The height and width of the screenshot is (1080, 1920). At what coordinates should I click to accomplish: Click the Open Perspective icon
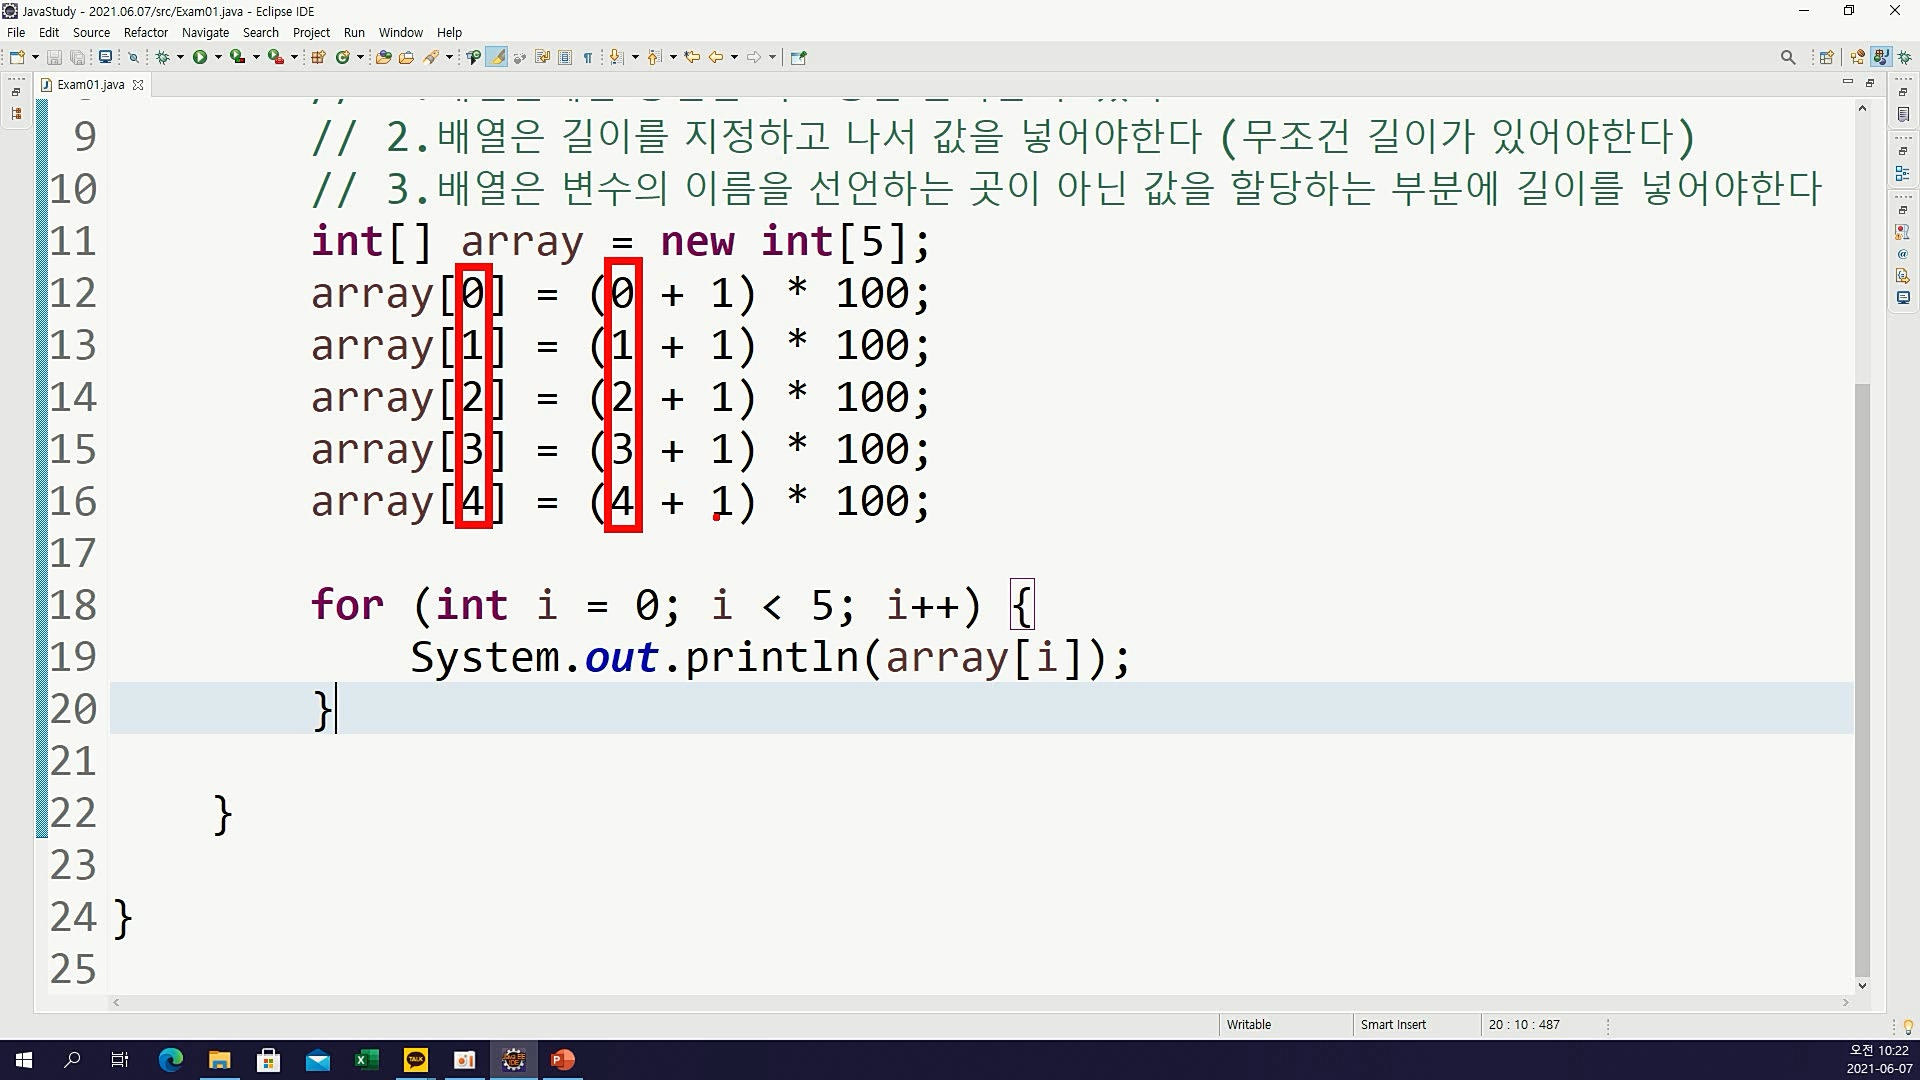point(1826,57)
